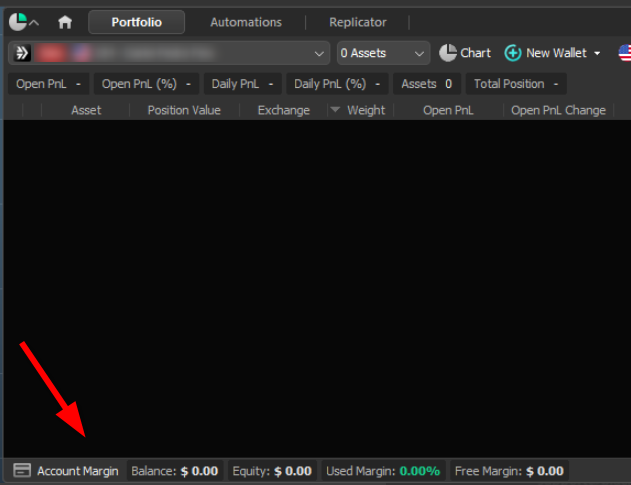The image size is (631, 485).
Task: Click the Open PnL summary box
Action: (x=48, y=84)
